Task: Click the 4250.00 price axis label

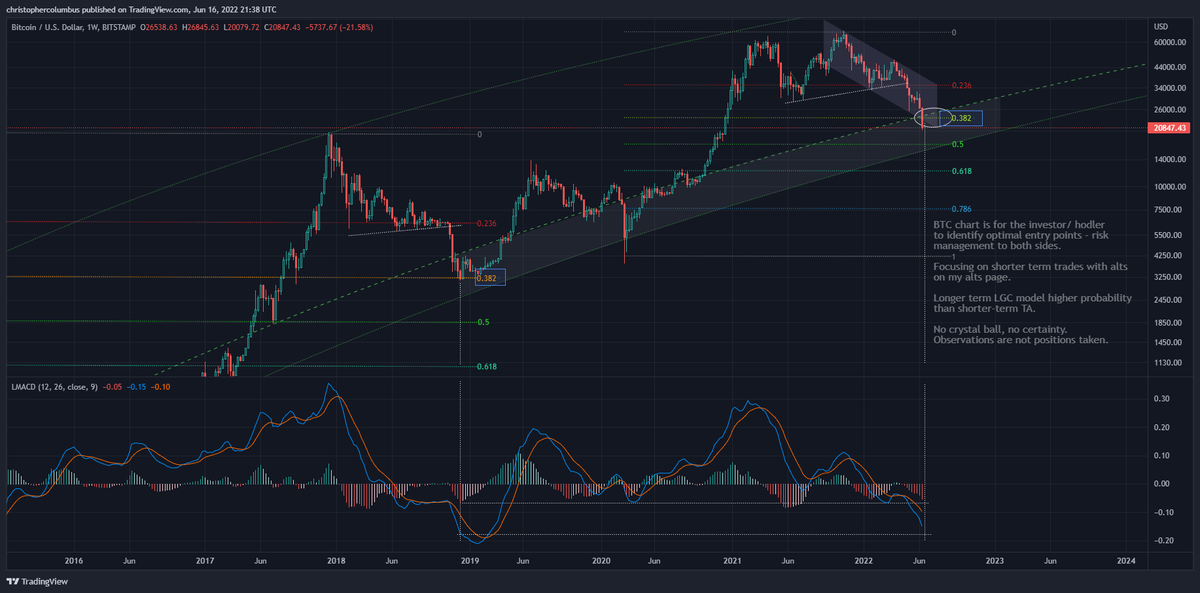Action: point(1166,255)
